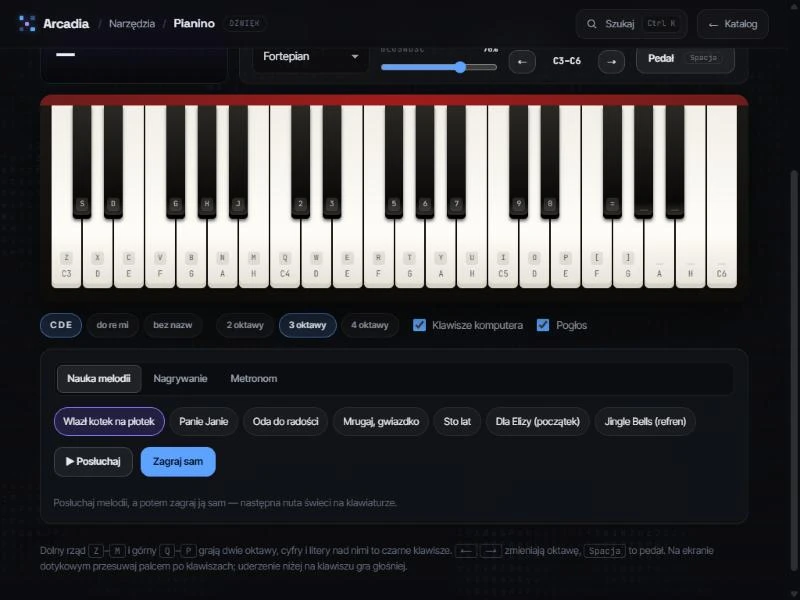This screenshot has width=800, height=600.
Task: Select the bez nazw option
Action: (x=172, y=326)
